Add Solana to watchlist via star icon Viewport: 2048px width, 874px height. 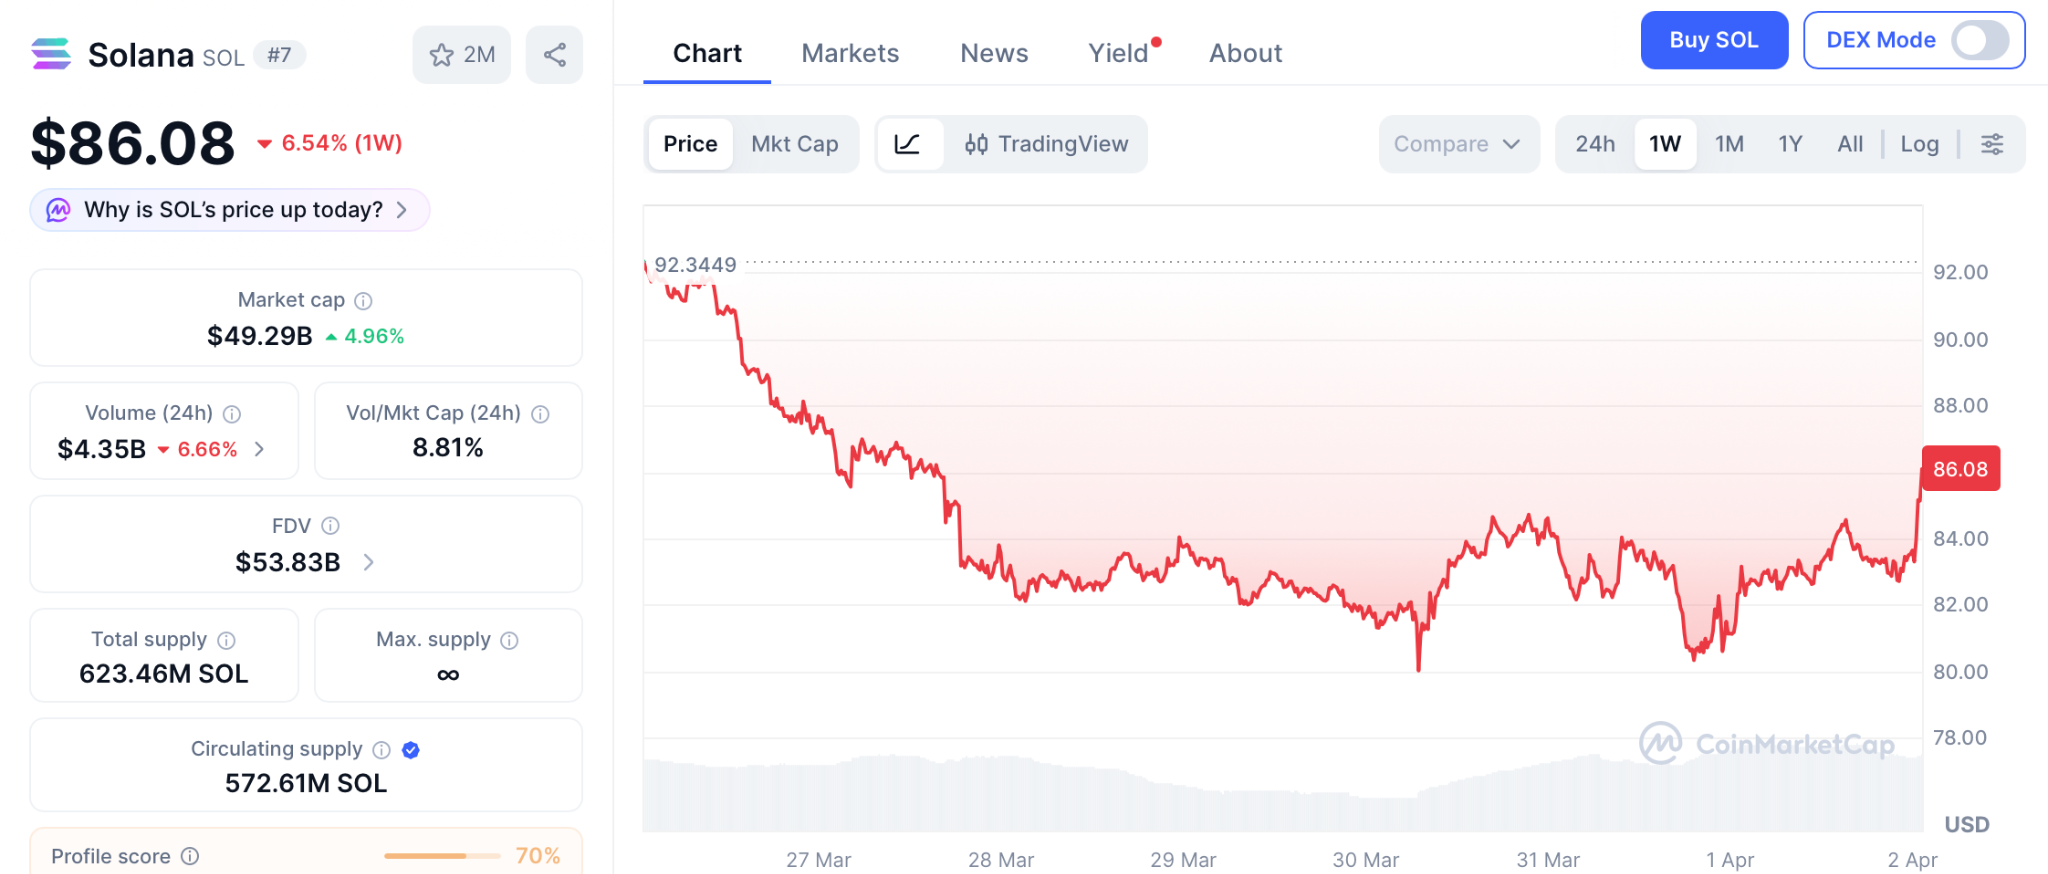pyautogui.click(x=442, y=55)
